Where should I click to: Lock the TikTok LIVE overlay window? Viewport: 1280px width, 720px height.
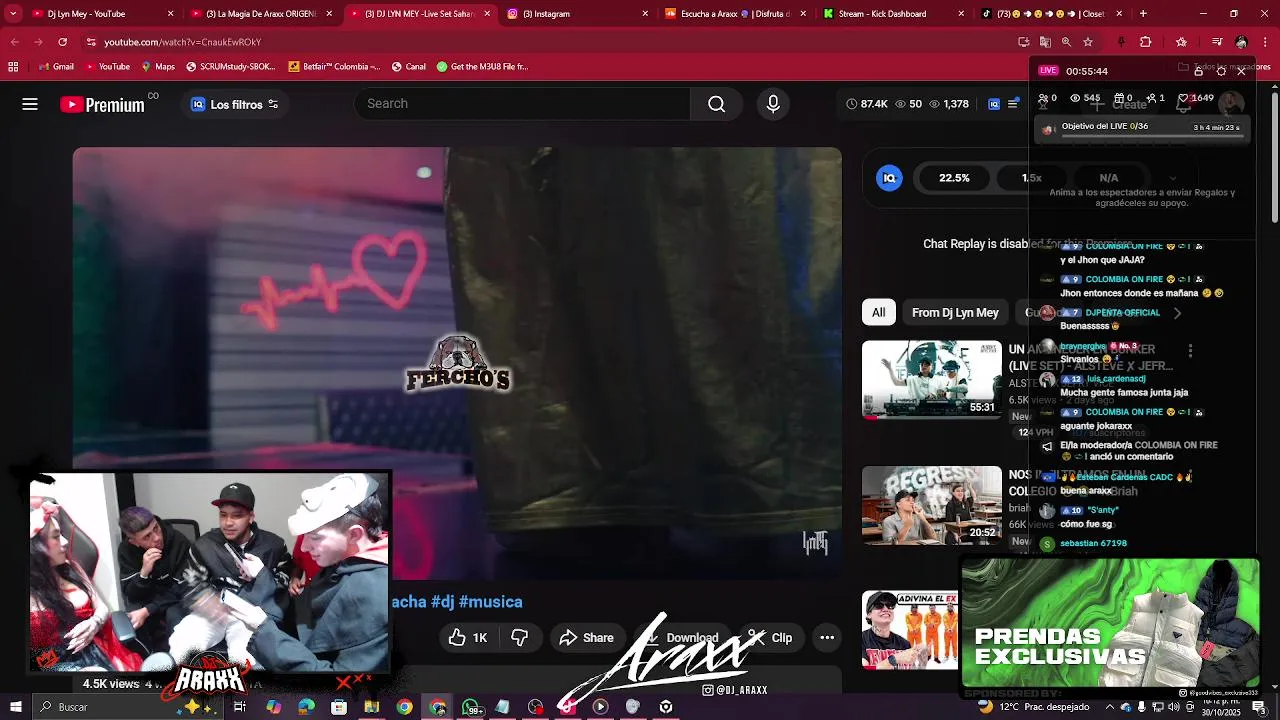click(x=1198, y=71)
